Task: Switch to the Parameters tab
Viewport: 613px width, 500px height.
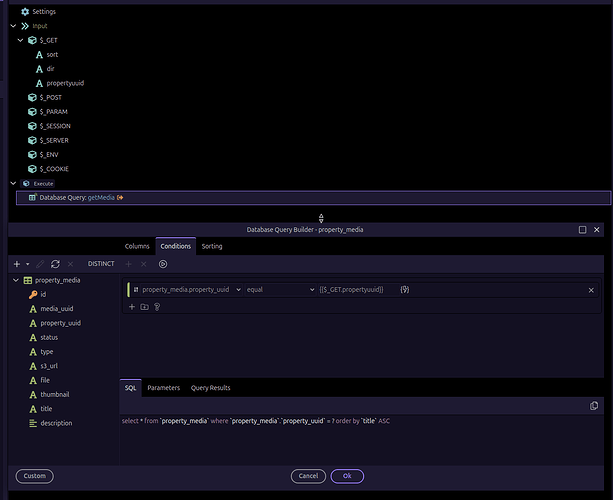Action: click(x=163, y=387)
